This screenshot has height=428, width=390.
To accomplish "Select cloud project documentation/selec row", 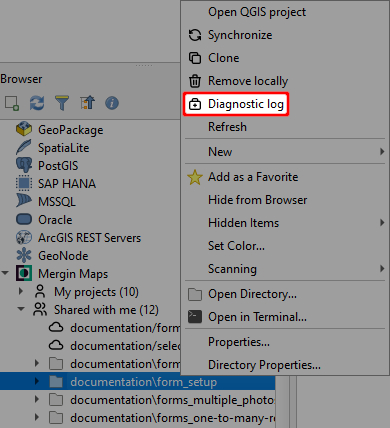I will [90, 346].
